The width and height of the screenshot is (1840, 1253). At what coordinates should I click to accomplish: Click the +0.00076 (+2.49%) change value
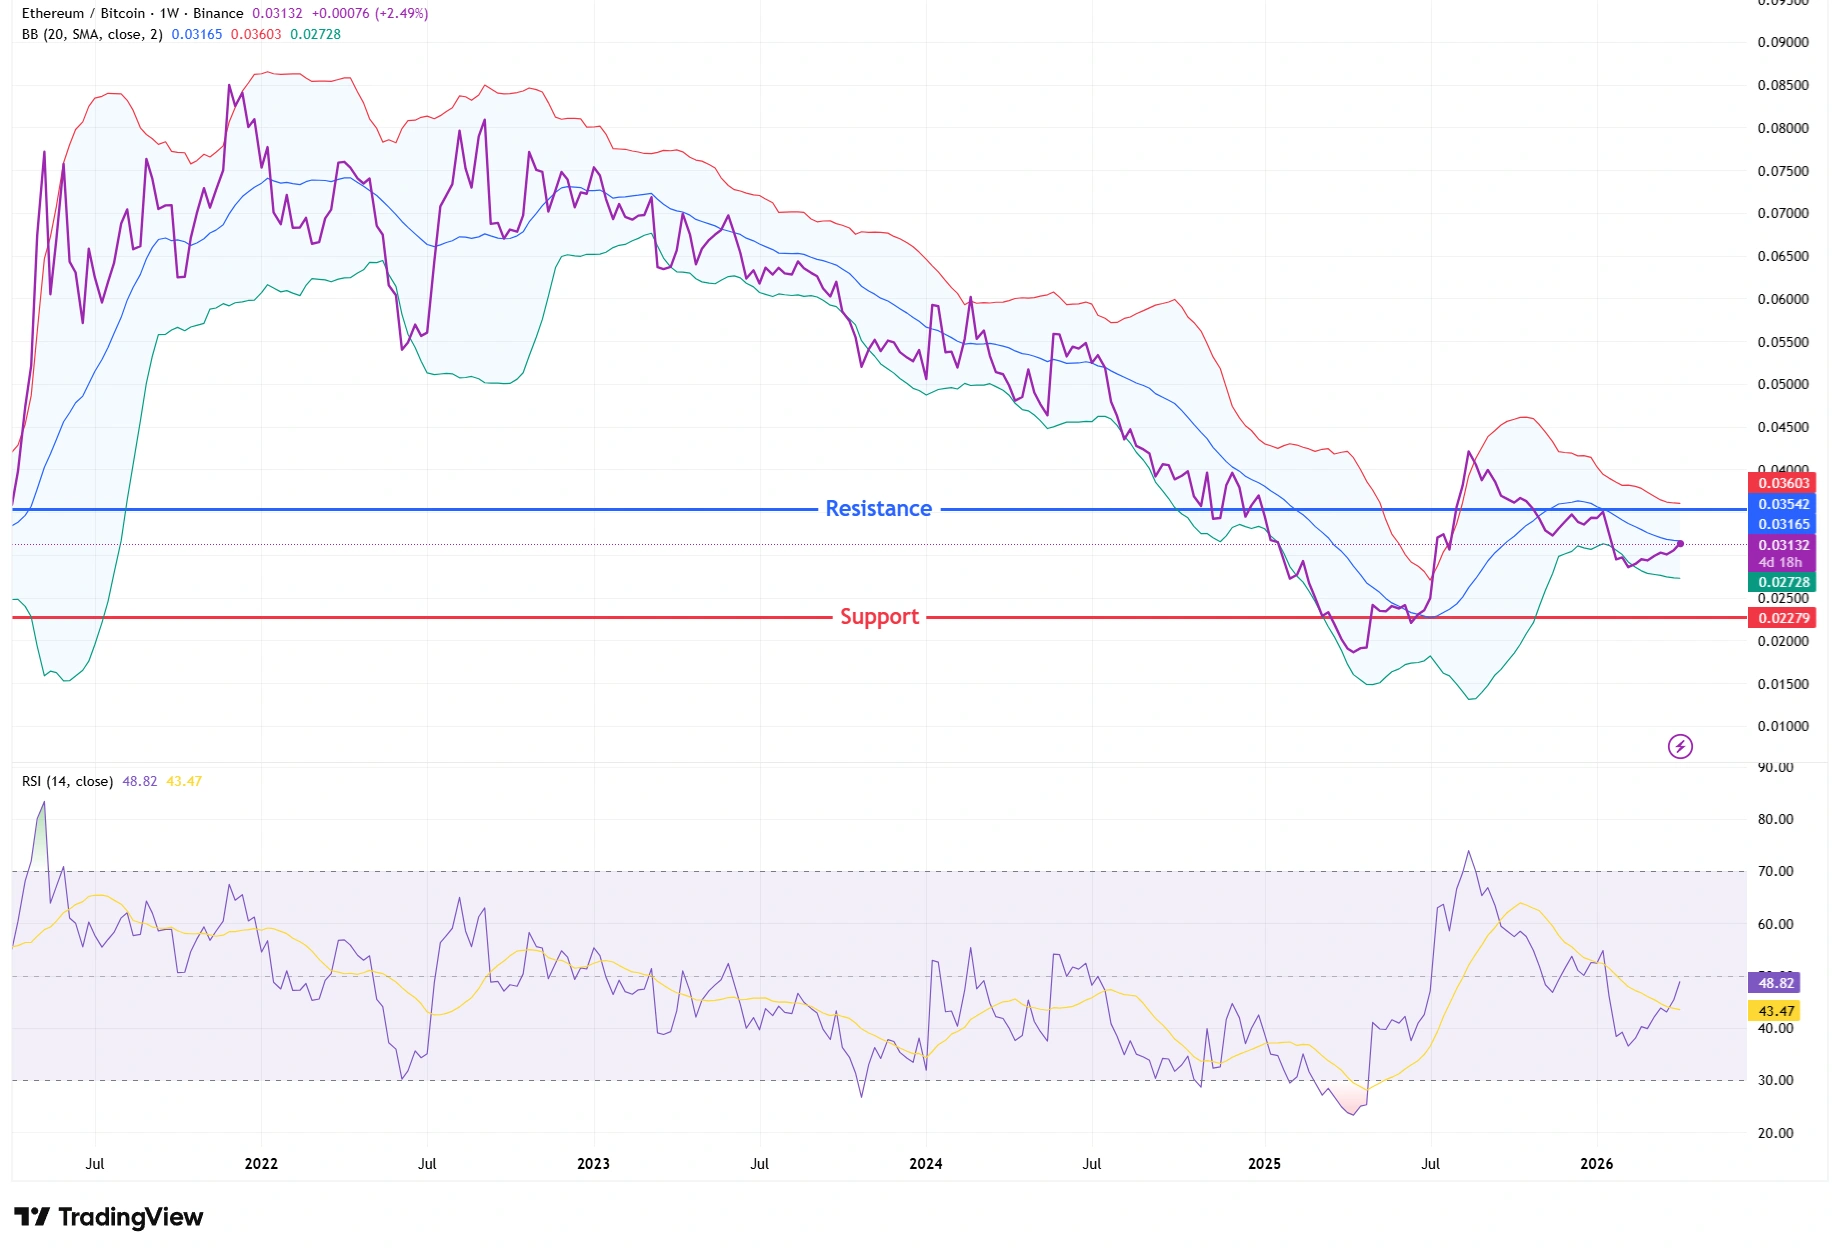pos(369,14)
